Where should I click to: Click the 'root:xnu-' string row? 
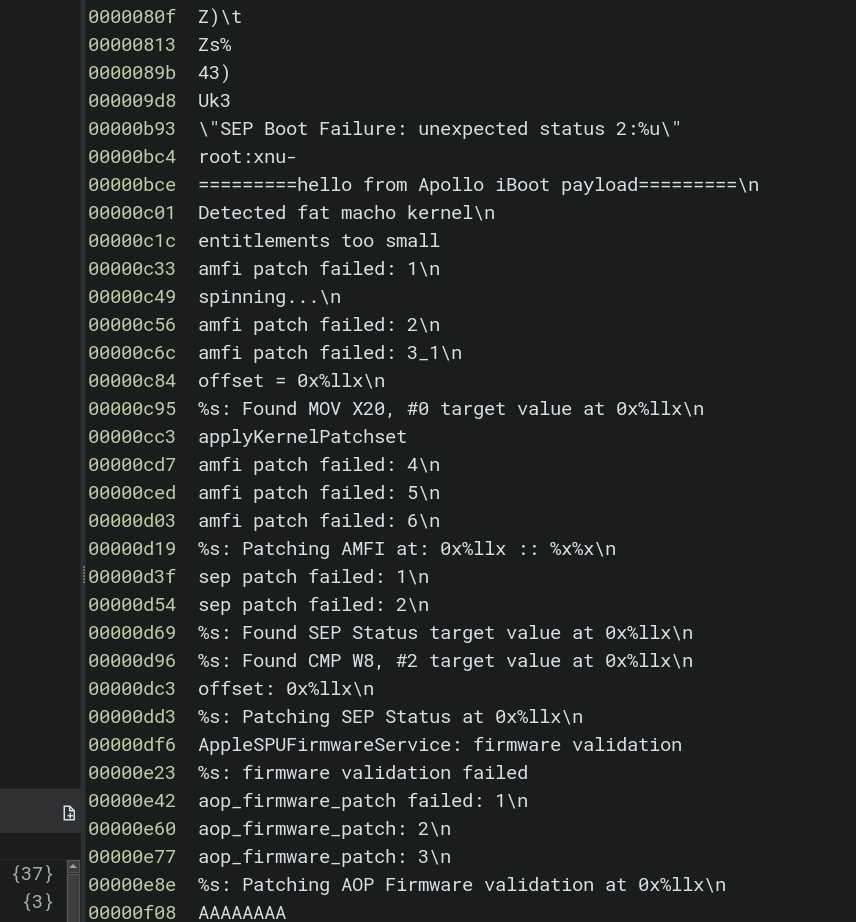[247, 157]
